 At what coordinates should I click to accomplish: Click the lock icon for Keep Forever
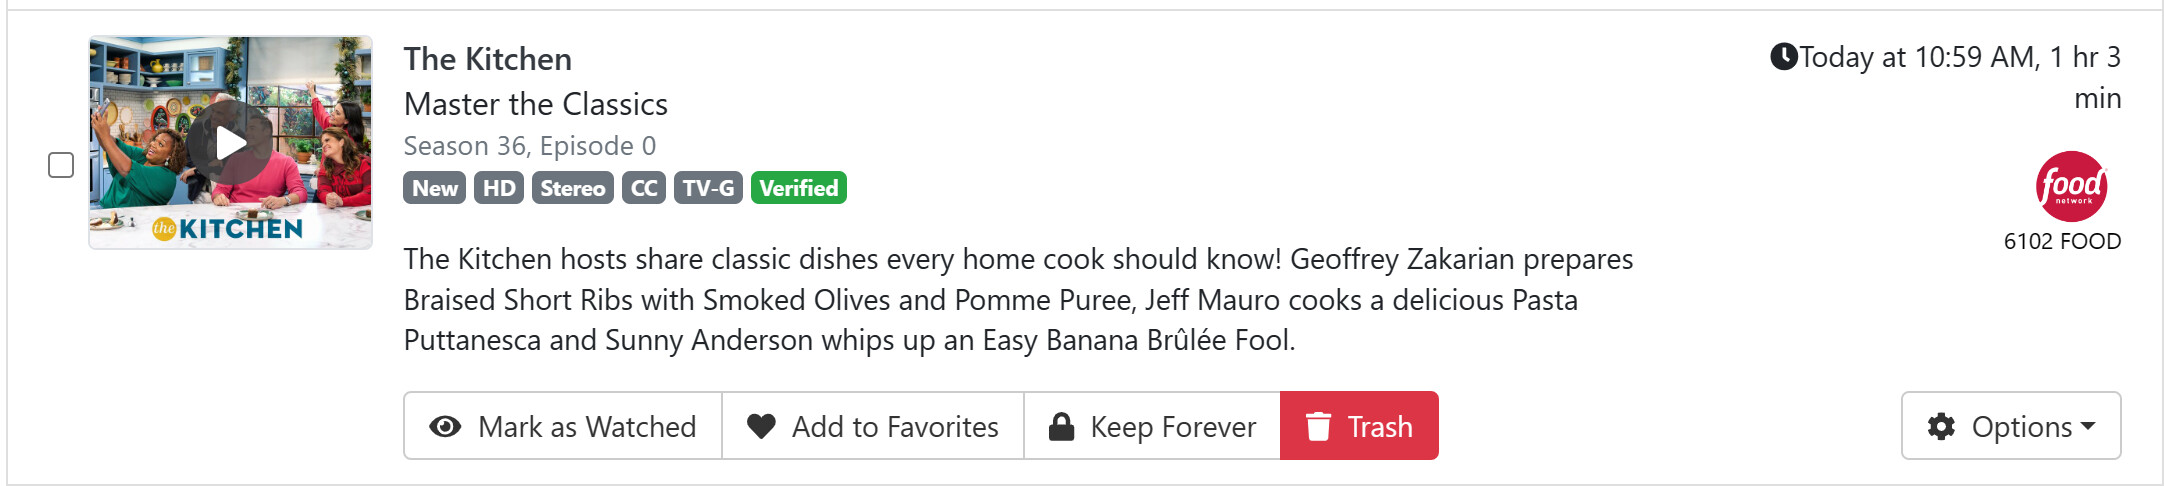1061,427
